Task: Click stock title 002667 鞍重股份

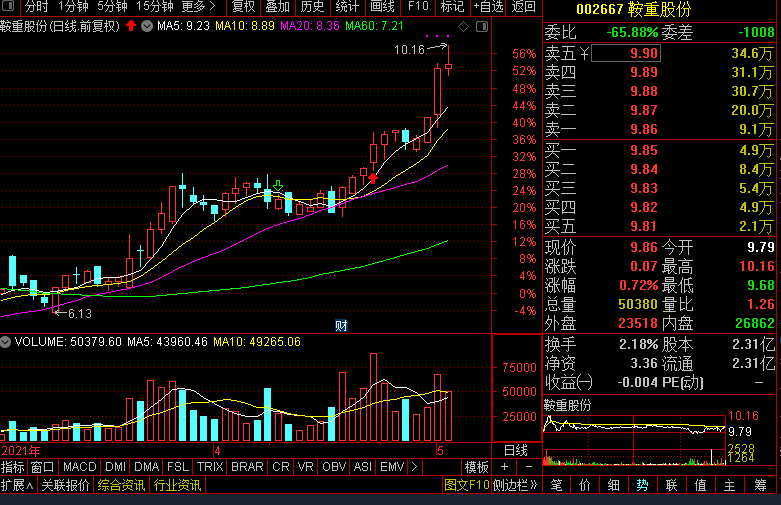Action: pyautogui.click(x=634, y=9)
